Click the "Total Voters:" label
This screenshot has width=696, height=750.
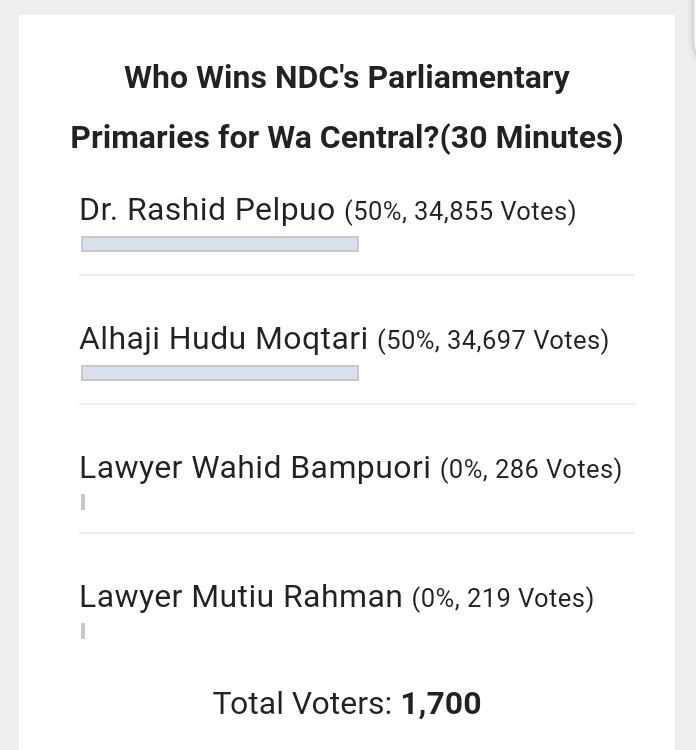302,704
